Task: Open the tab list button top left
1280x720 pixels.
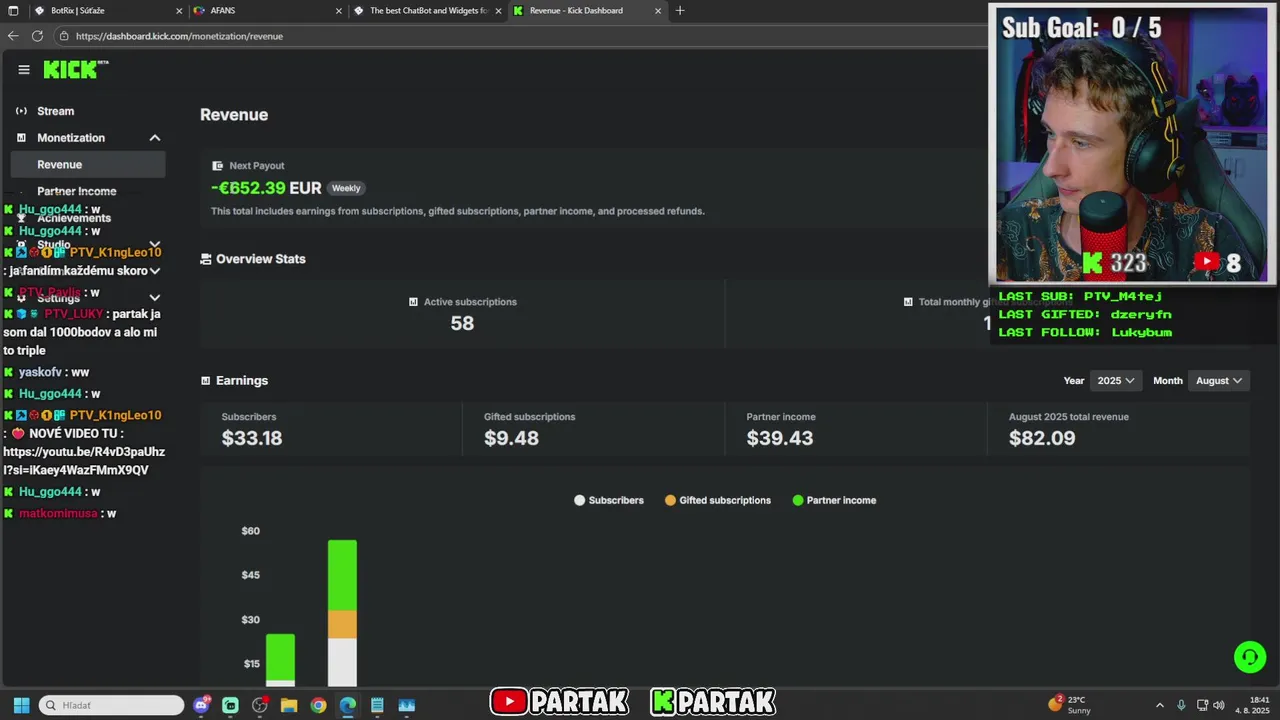Action: pyautogui.click(x=13, y=11)
